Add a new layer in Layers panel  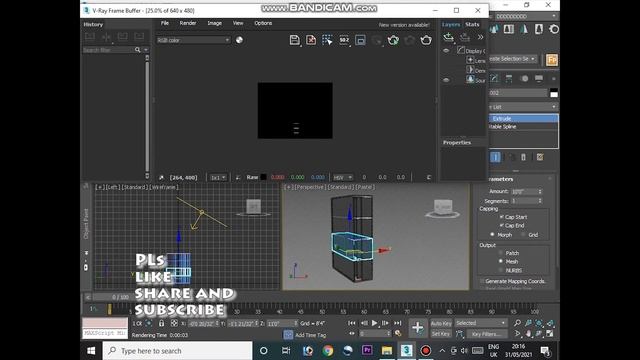click(x=449, y=38)
